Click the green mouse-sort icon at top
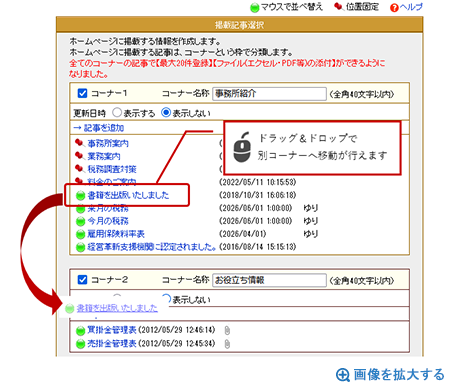The image size is (450, 386). click(x=254, y=7)
